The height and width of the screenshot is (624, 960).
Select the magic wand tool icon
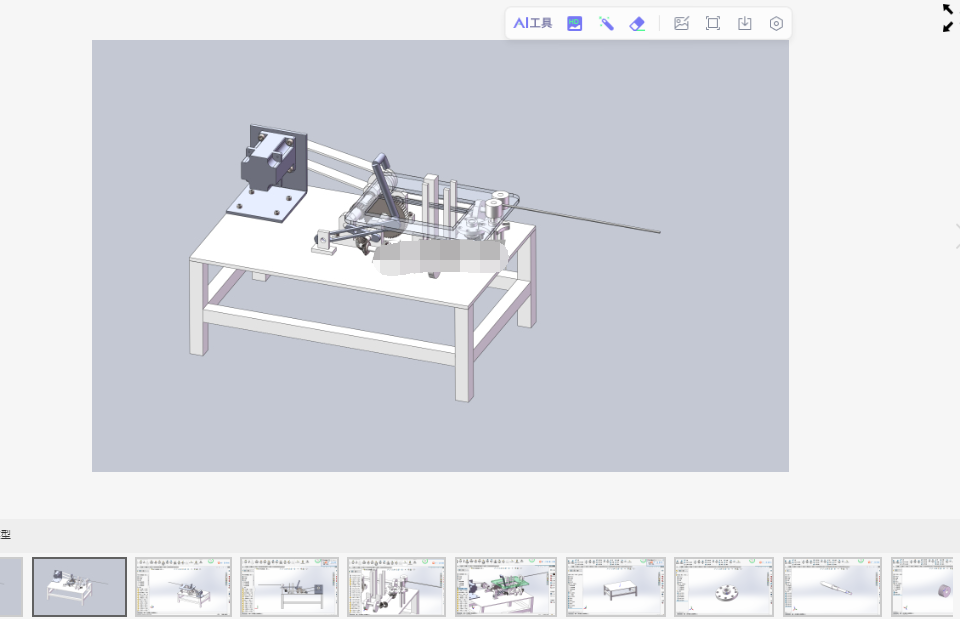pyautogui.click(x=606, y=23)
